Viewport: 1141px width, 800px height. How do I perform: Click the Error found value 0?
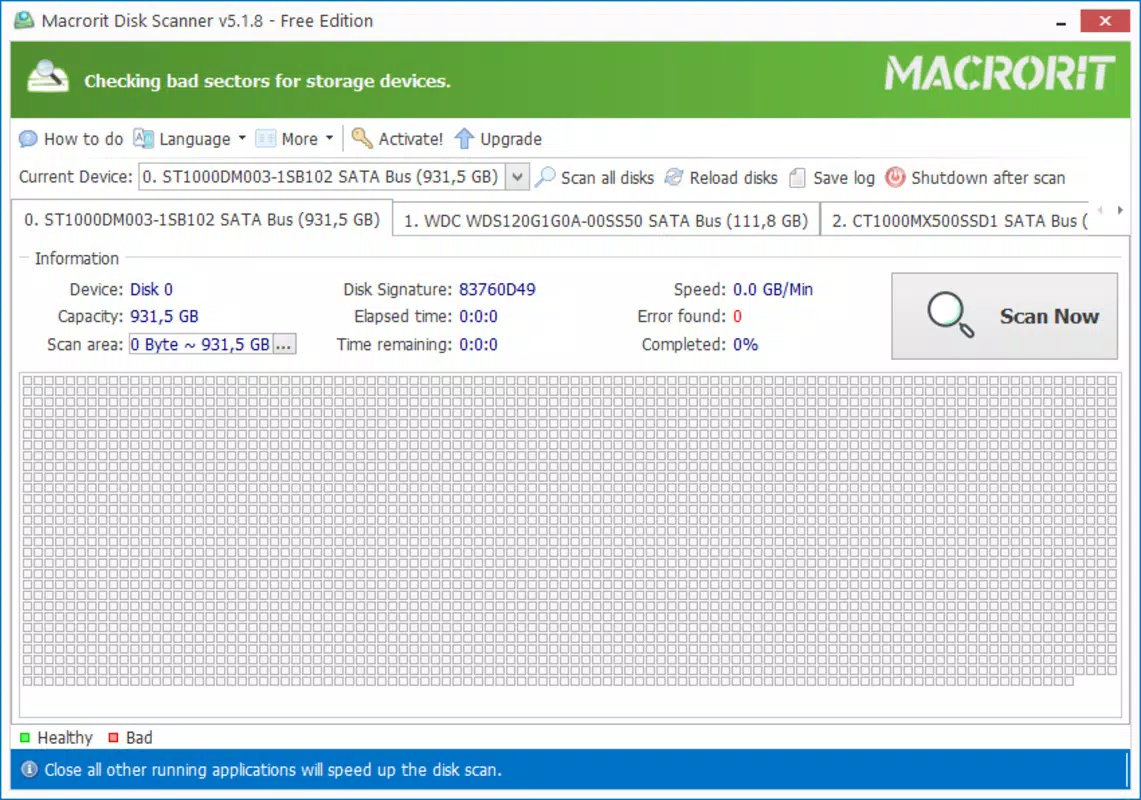pyautogui.click(x=737, y=317)
